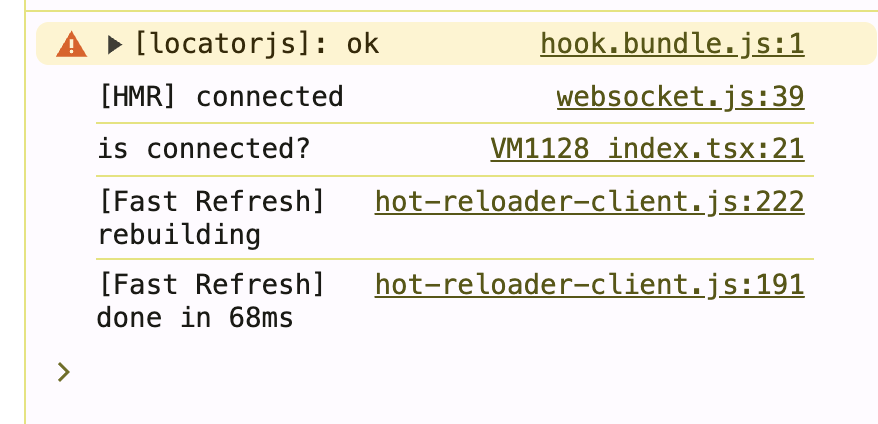The width and height of the screenshot is (878, 424).
Task: Follow the VM1128 index.tsx:21 link
Action: coord(647,149)
